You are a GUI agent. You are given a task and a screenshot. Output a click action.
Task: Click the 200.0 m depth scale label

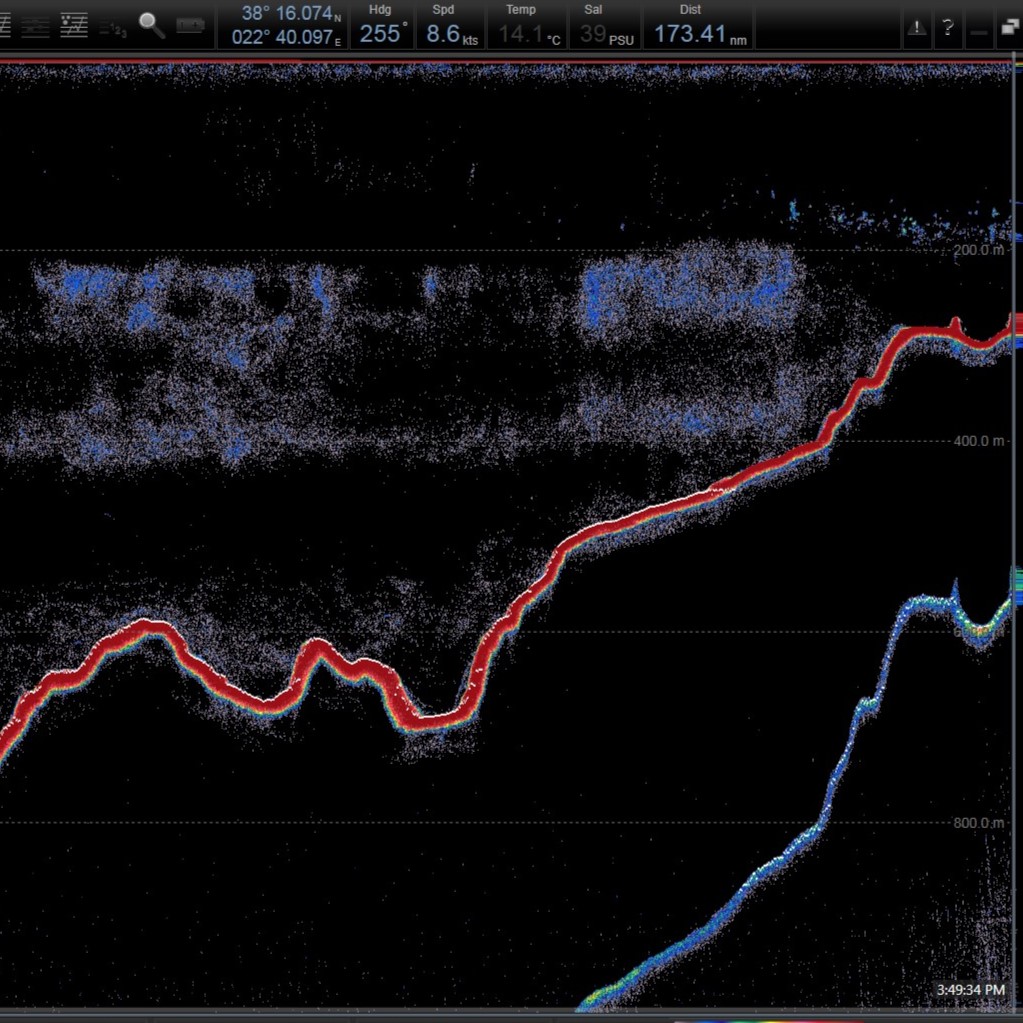[x=978, y=250]
